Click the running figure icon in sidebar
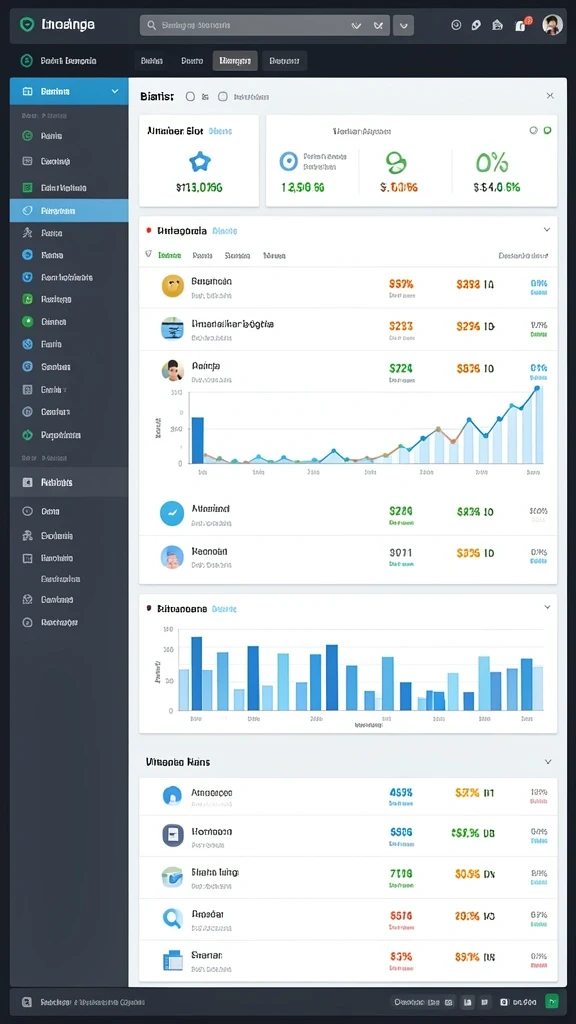The image size is (576, 1024). (27, 232)
